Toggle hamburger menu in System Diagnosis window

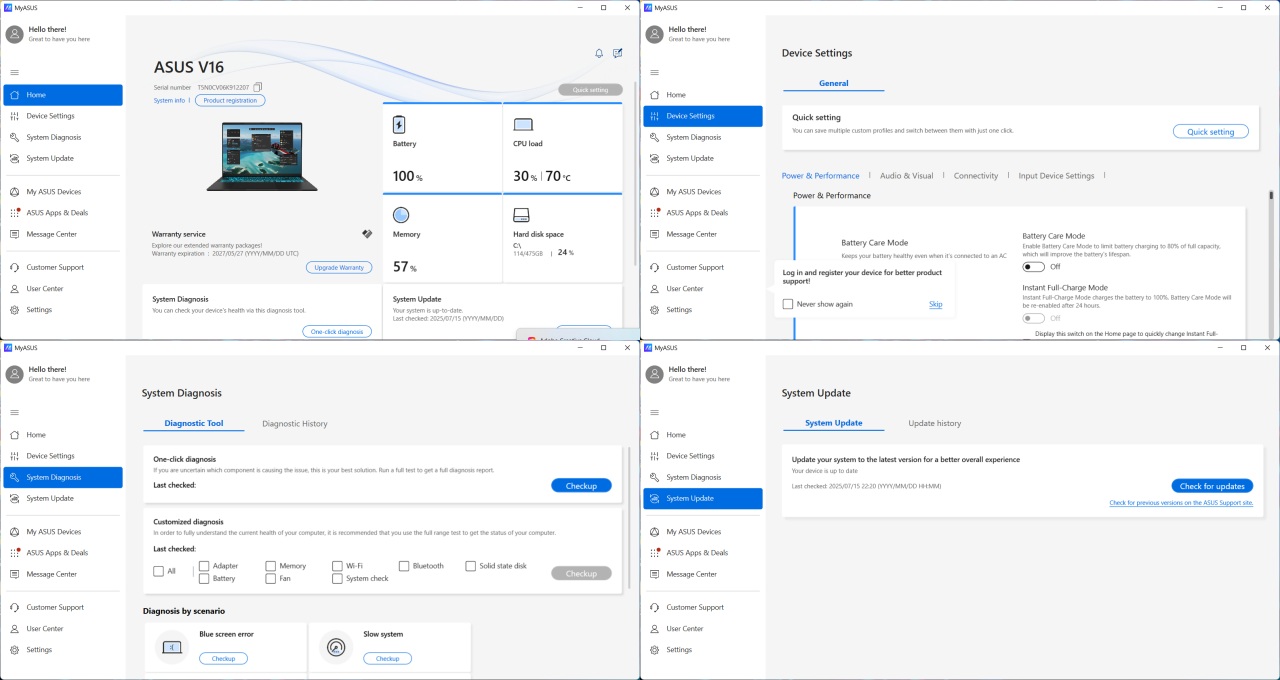click(14, 412)
